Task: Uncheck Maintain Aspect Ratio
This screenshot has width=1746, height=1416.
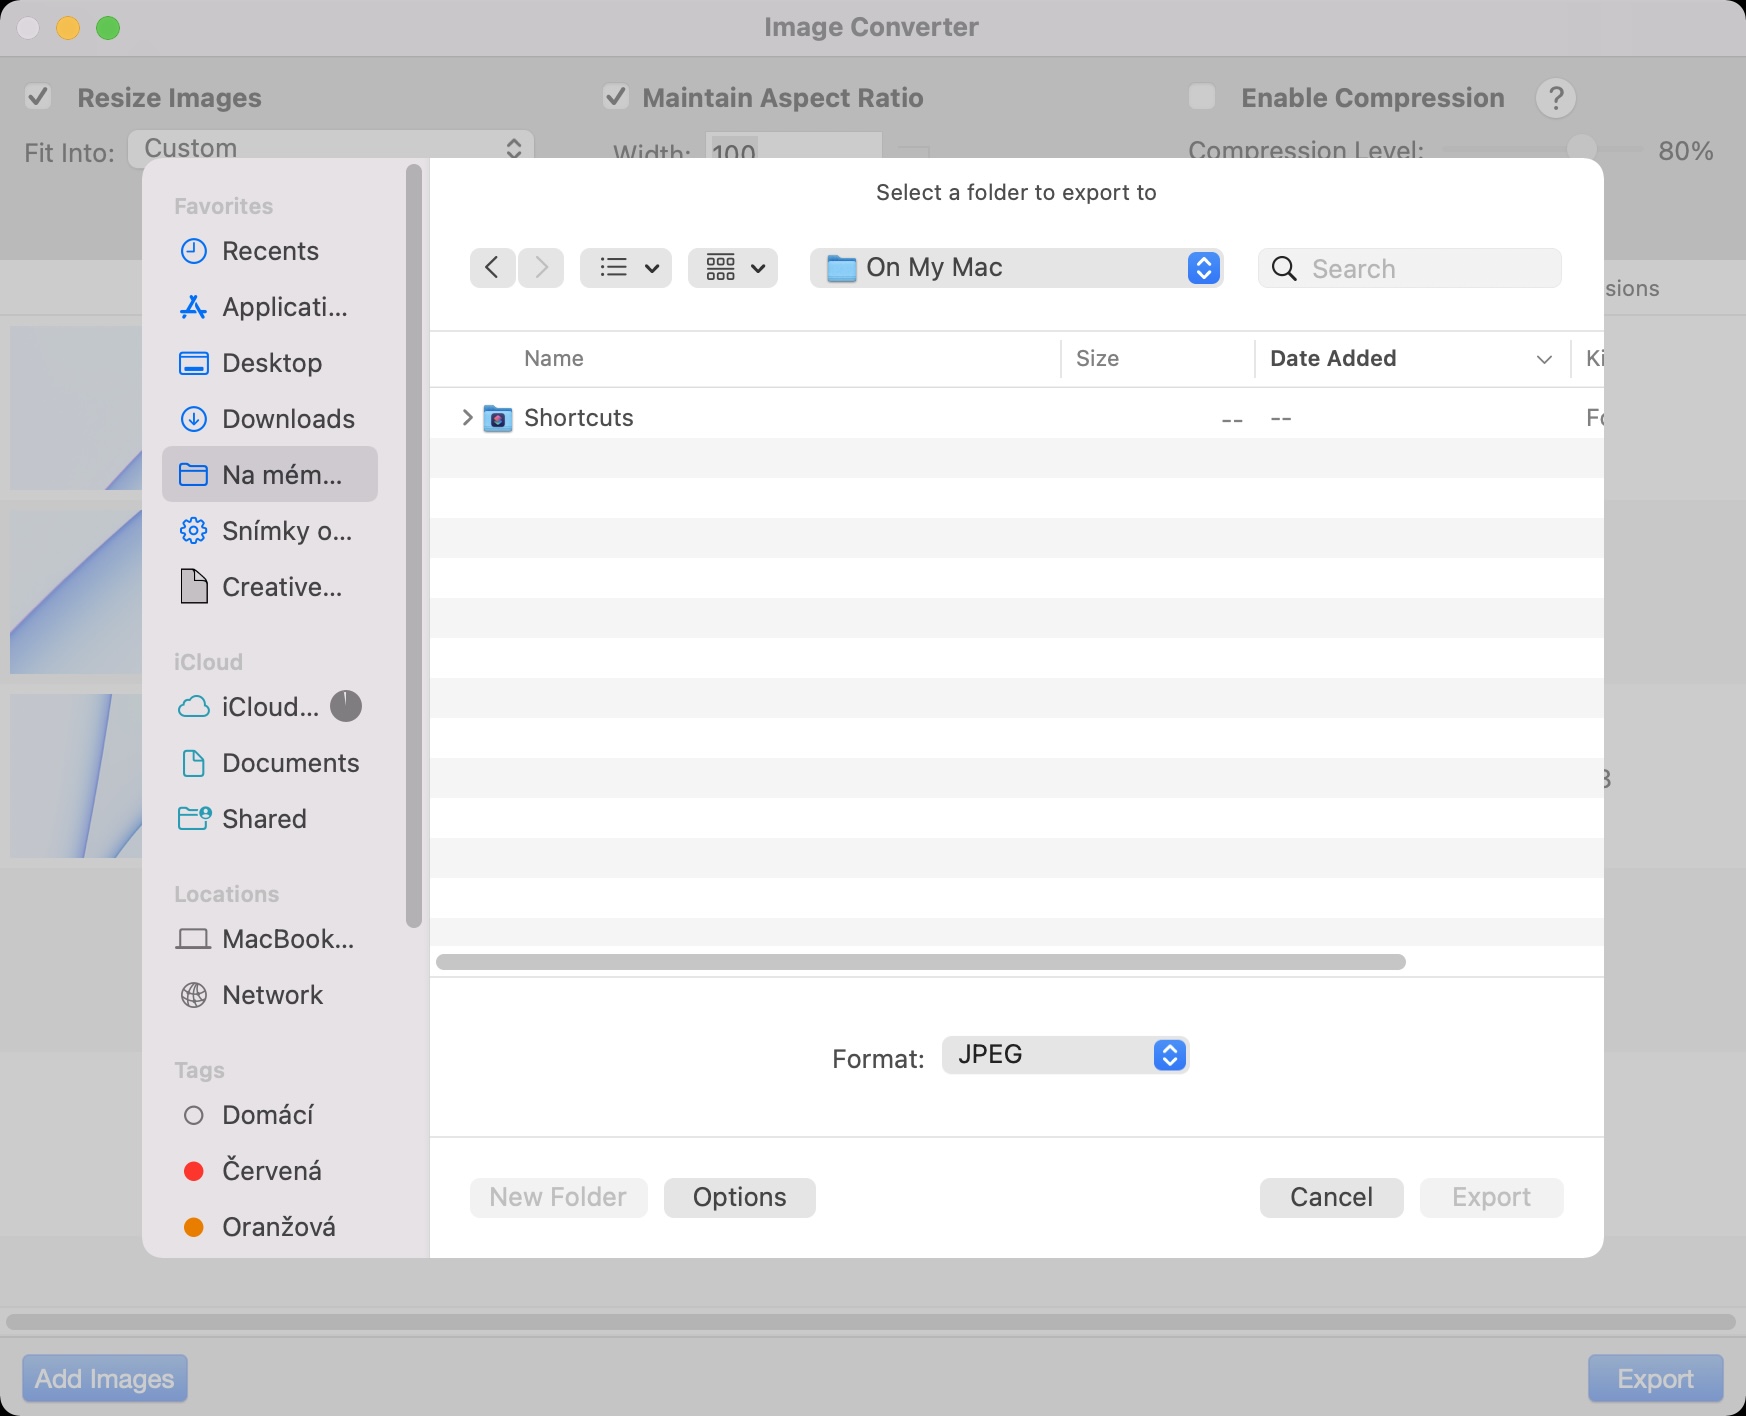Action: (616, 97)
